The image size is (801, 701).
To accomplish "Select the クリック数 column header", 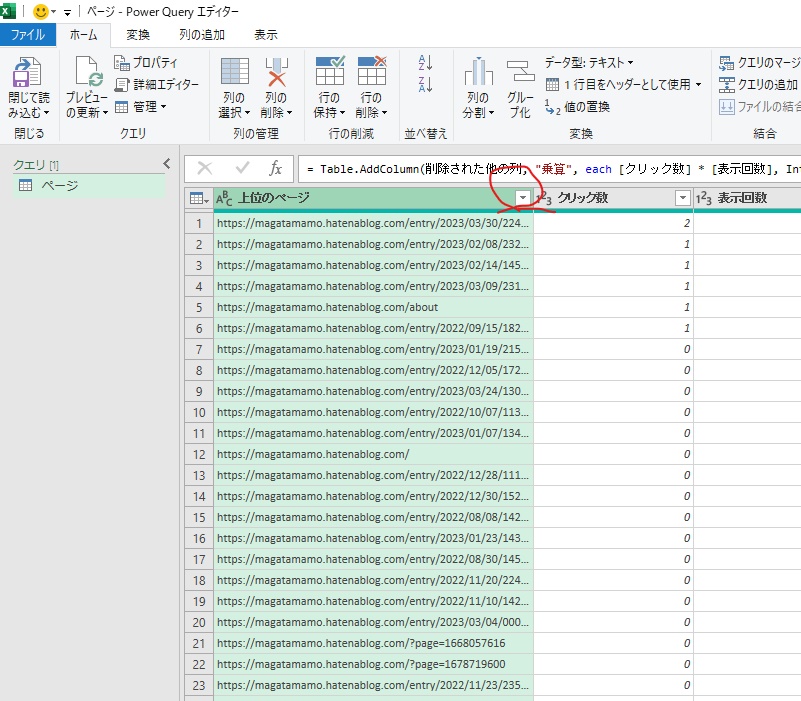I will tap(614, 198).
